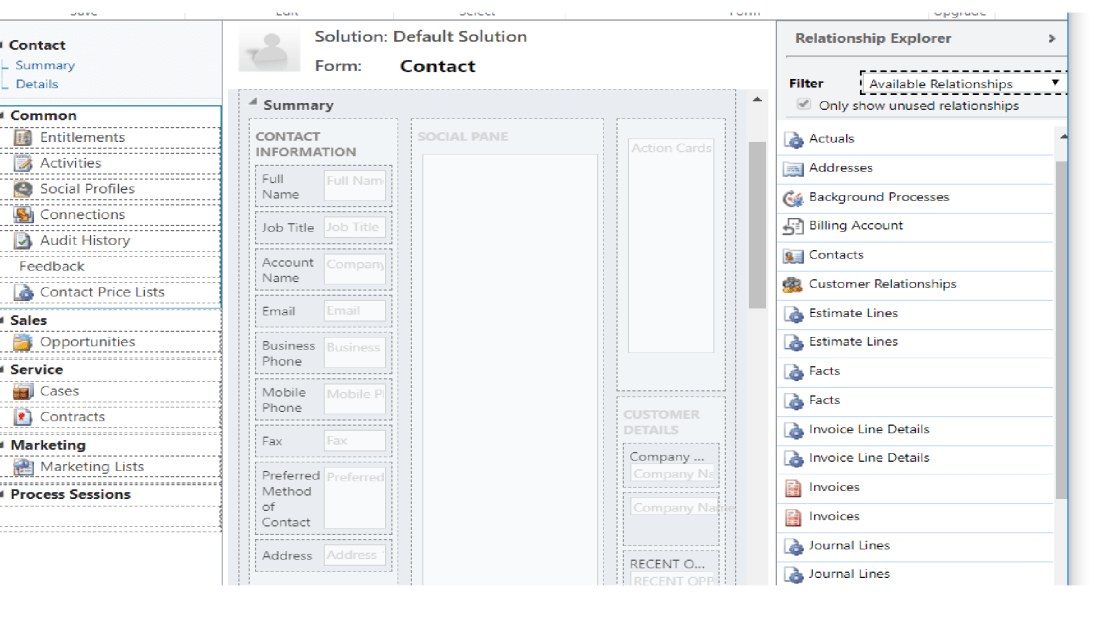Open the Summary link under Contact
Viewport: 1100px width, 618px height.
click(x=45, y=66)
